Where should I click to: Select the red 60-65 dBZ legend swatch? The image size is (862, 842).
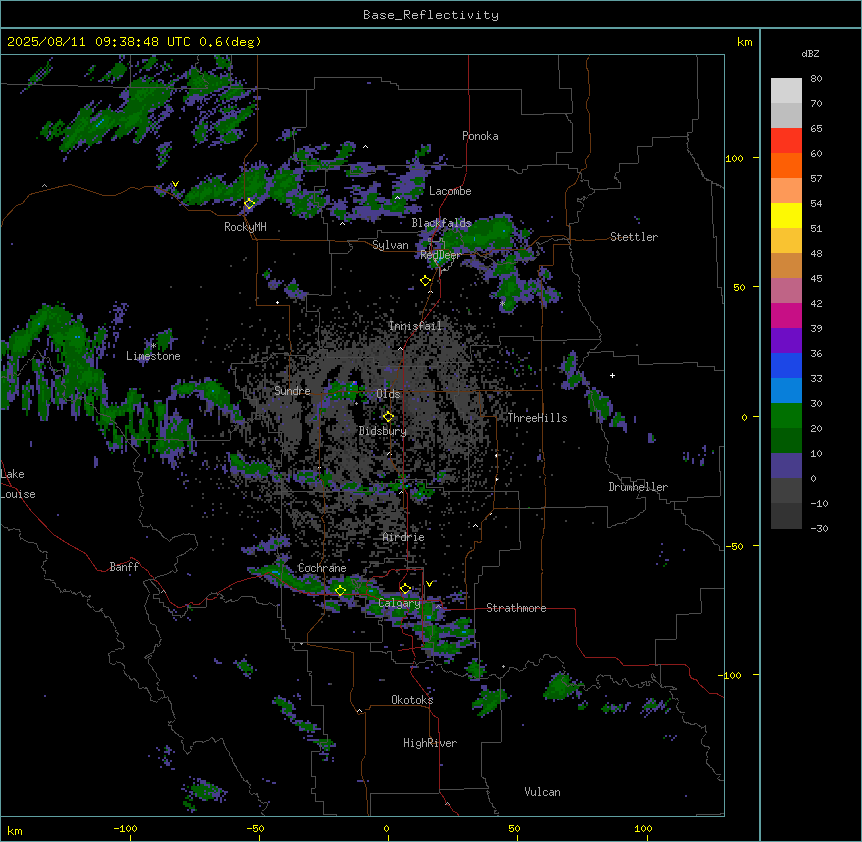tap(786, 141)
